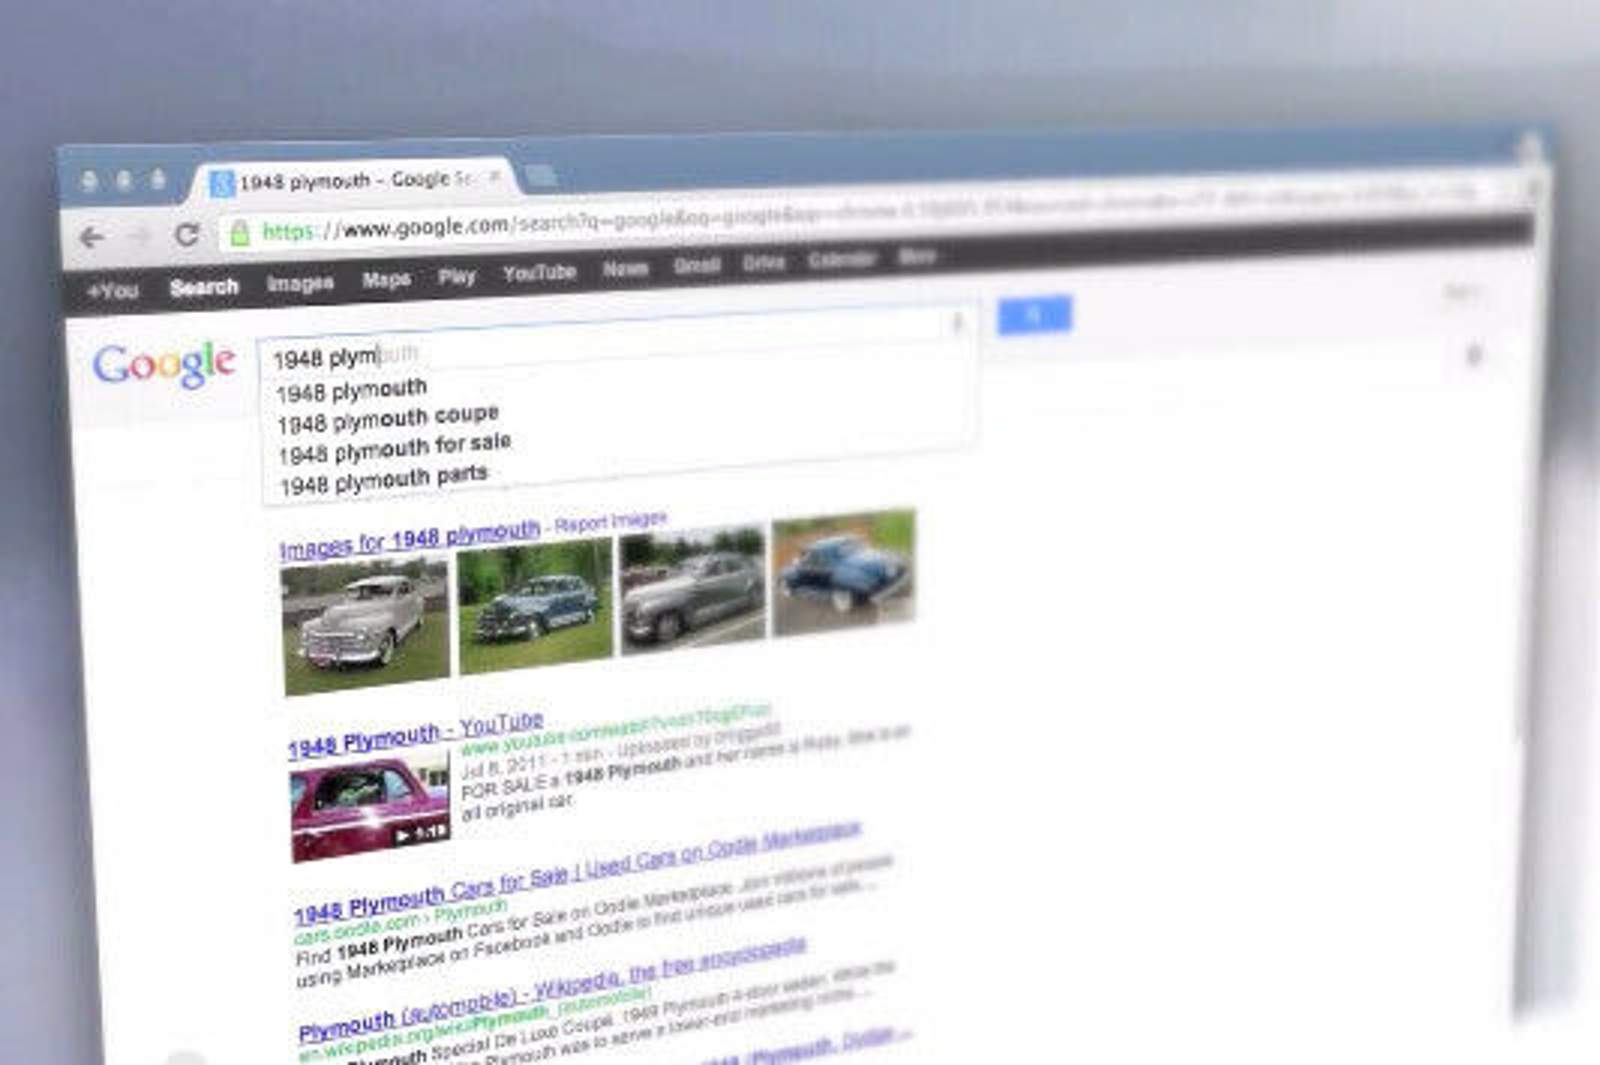Open the settings gear icon

point(1473,354)
